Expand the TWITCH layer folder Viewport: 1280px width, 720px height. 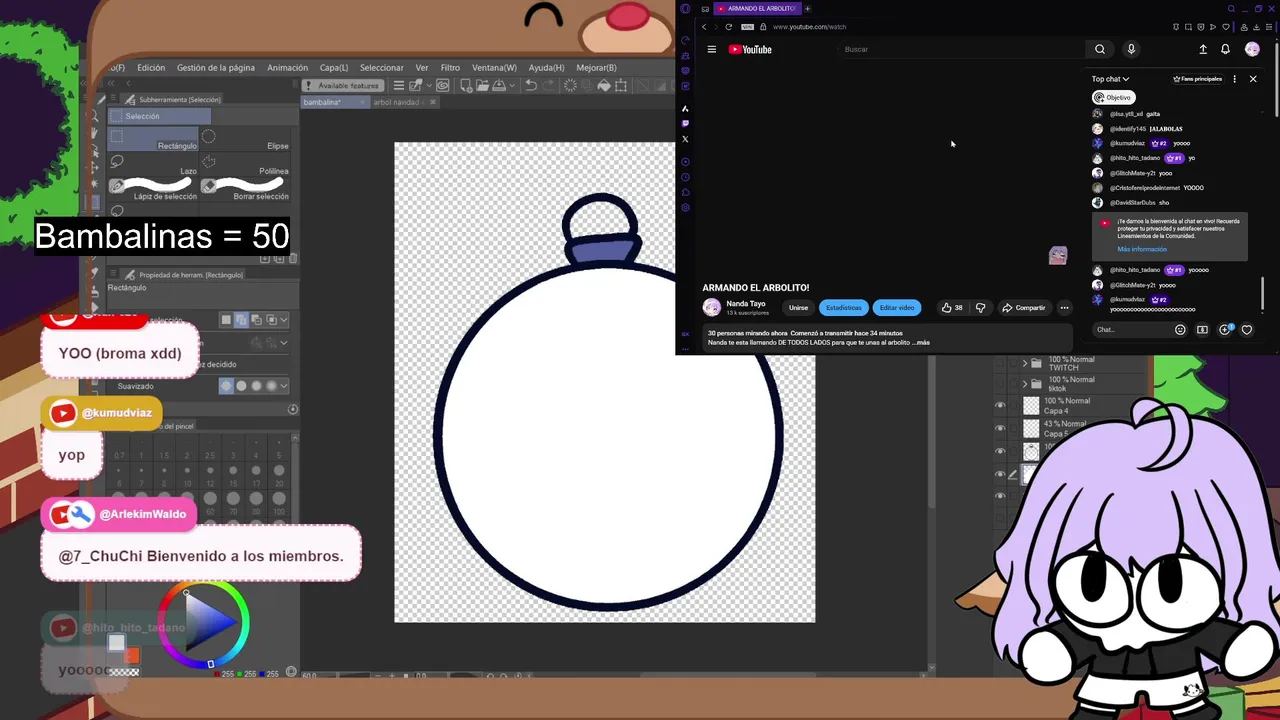(1024, 363)
